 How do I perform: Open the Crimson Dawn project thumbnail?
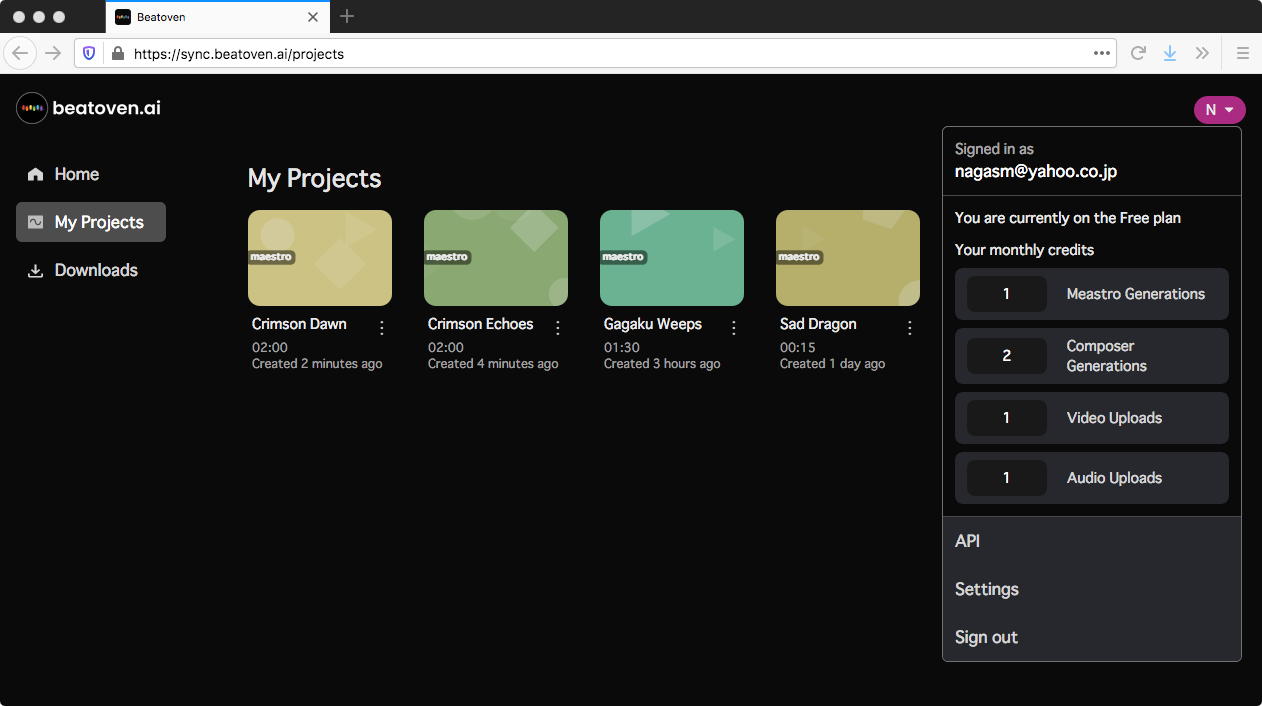(320, 258)
